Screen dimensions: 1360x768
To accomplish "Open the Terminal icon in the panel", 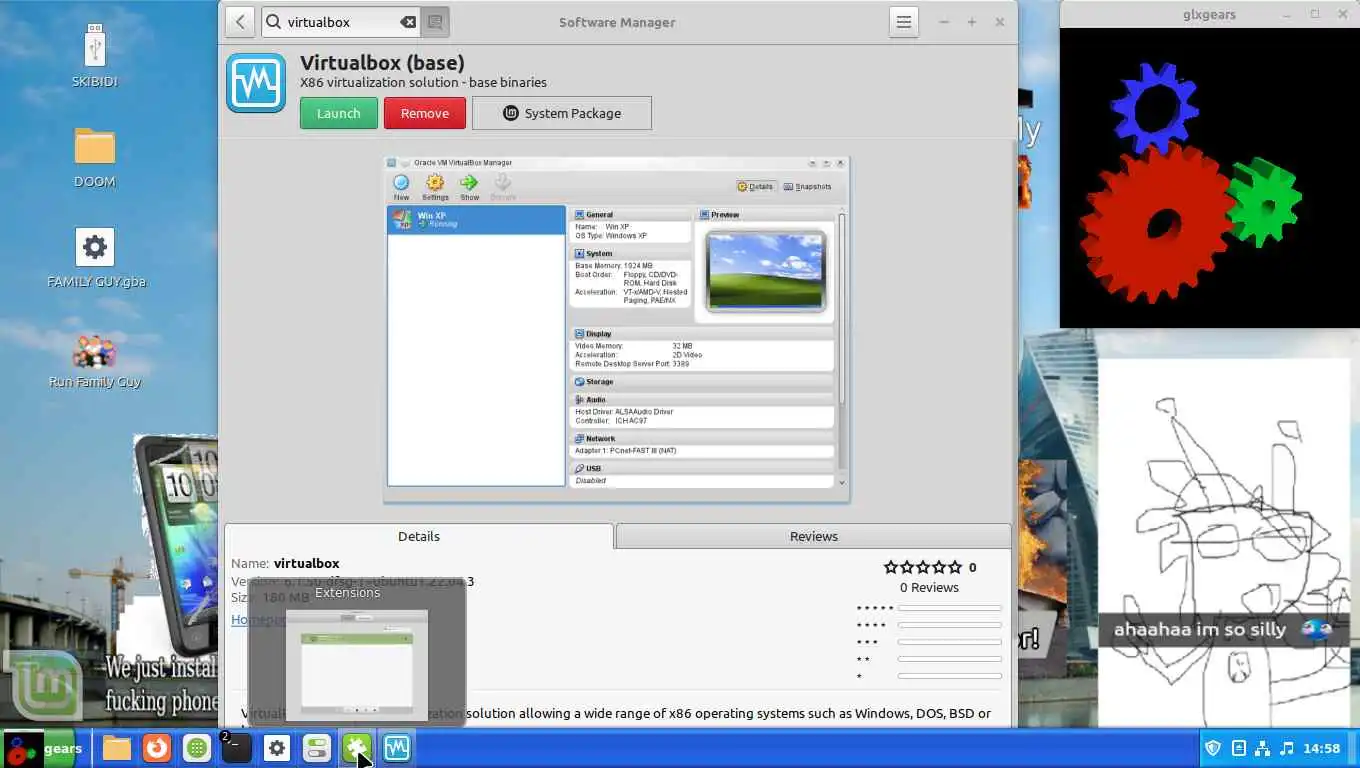I will click(237, 748).
